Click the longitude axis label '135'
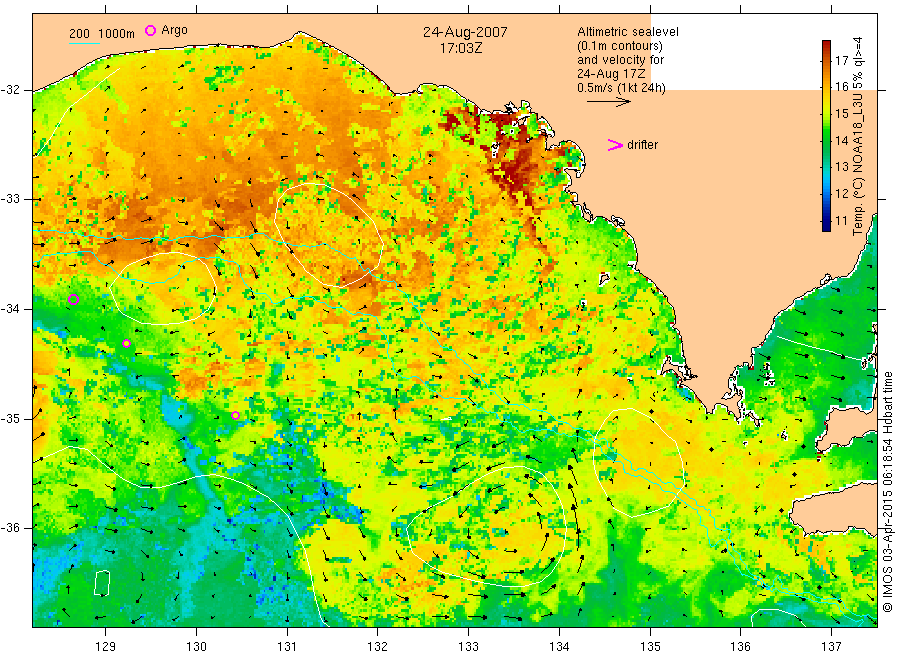The height and width of the screenshot is (660, 900). tap(650, 647)
